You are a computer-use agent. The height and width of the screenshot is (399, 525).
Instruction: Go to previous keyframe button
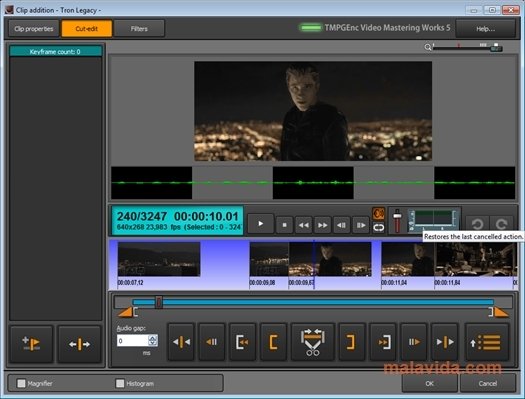(181, 342)
